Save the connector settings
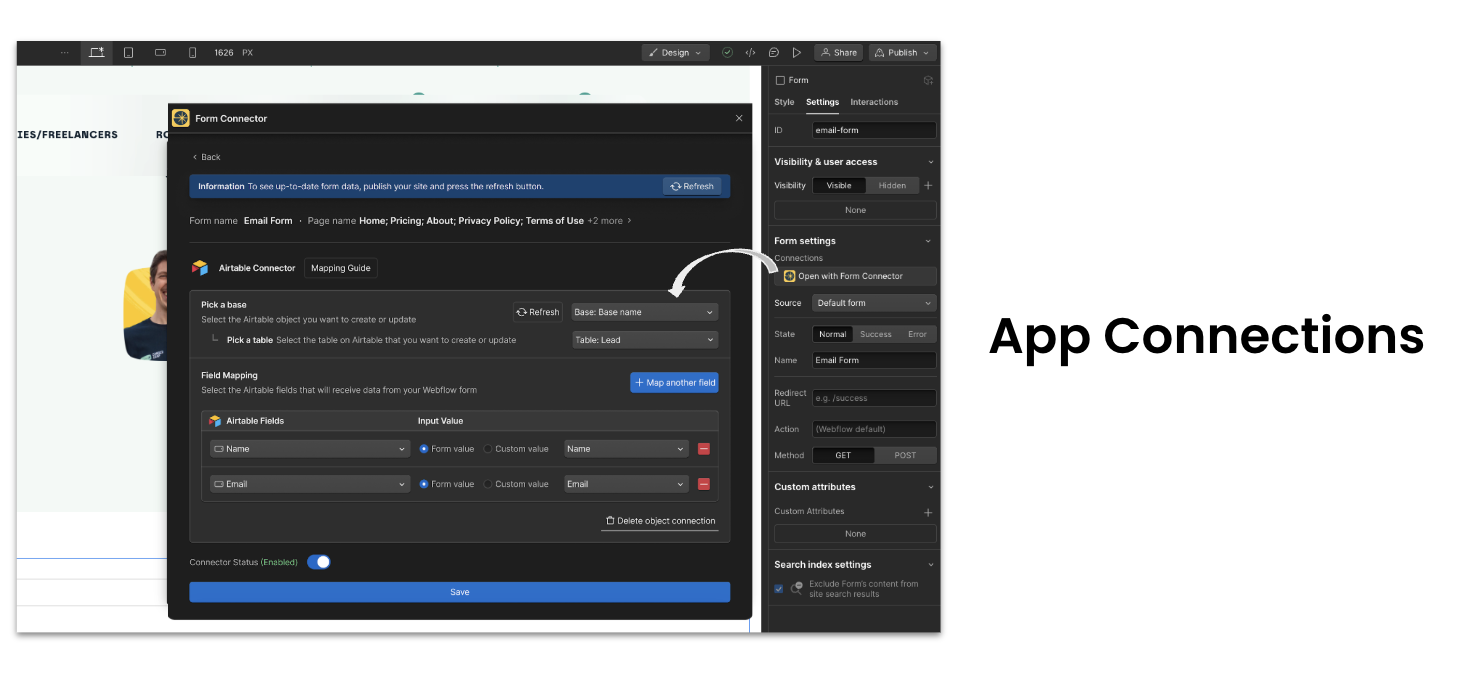The height and width of the screenshot is (674, 1458). [459, 592]
